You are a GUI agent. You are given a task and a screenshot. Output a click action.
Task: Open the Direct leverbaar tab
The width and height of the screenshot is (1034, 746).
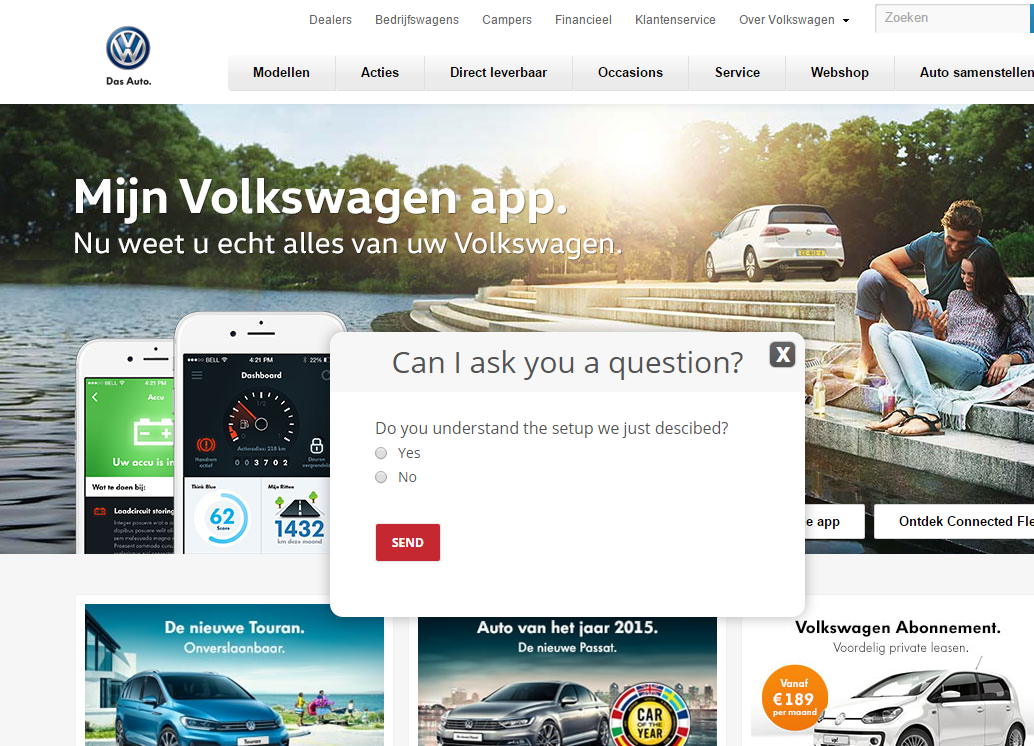pyautogui.click(x=499, y=73)
